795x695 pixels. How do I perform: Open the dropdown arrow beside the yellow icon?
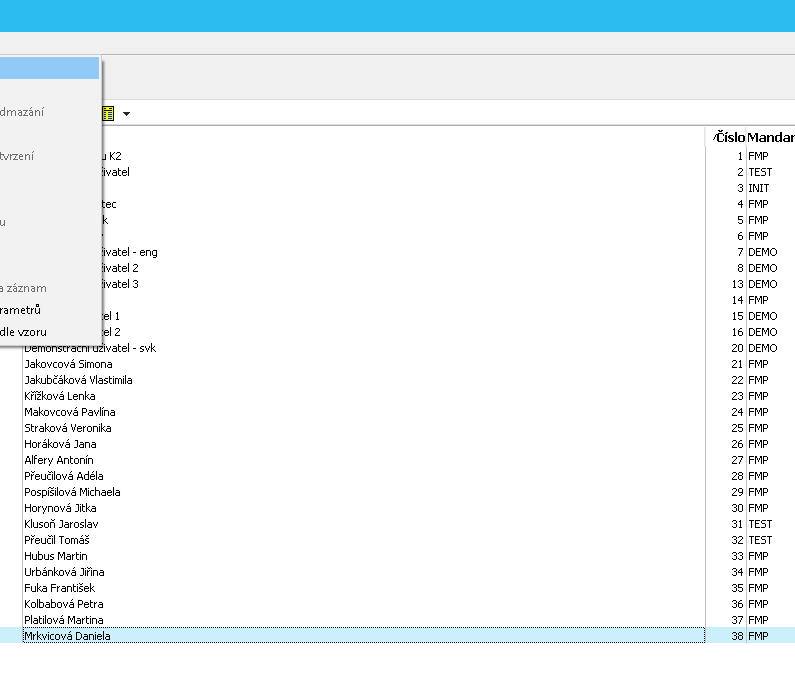(x=127, y=114)
